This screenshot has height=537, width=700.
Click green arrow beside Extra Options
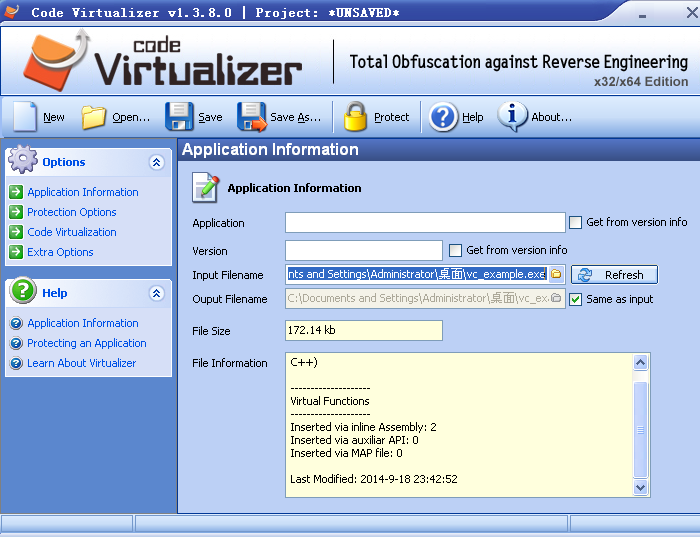point(16,252)
